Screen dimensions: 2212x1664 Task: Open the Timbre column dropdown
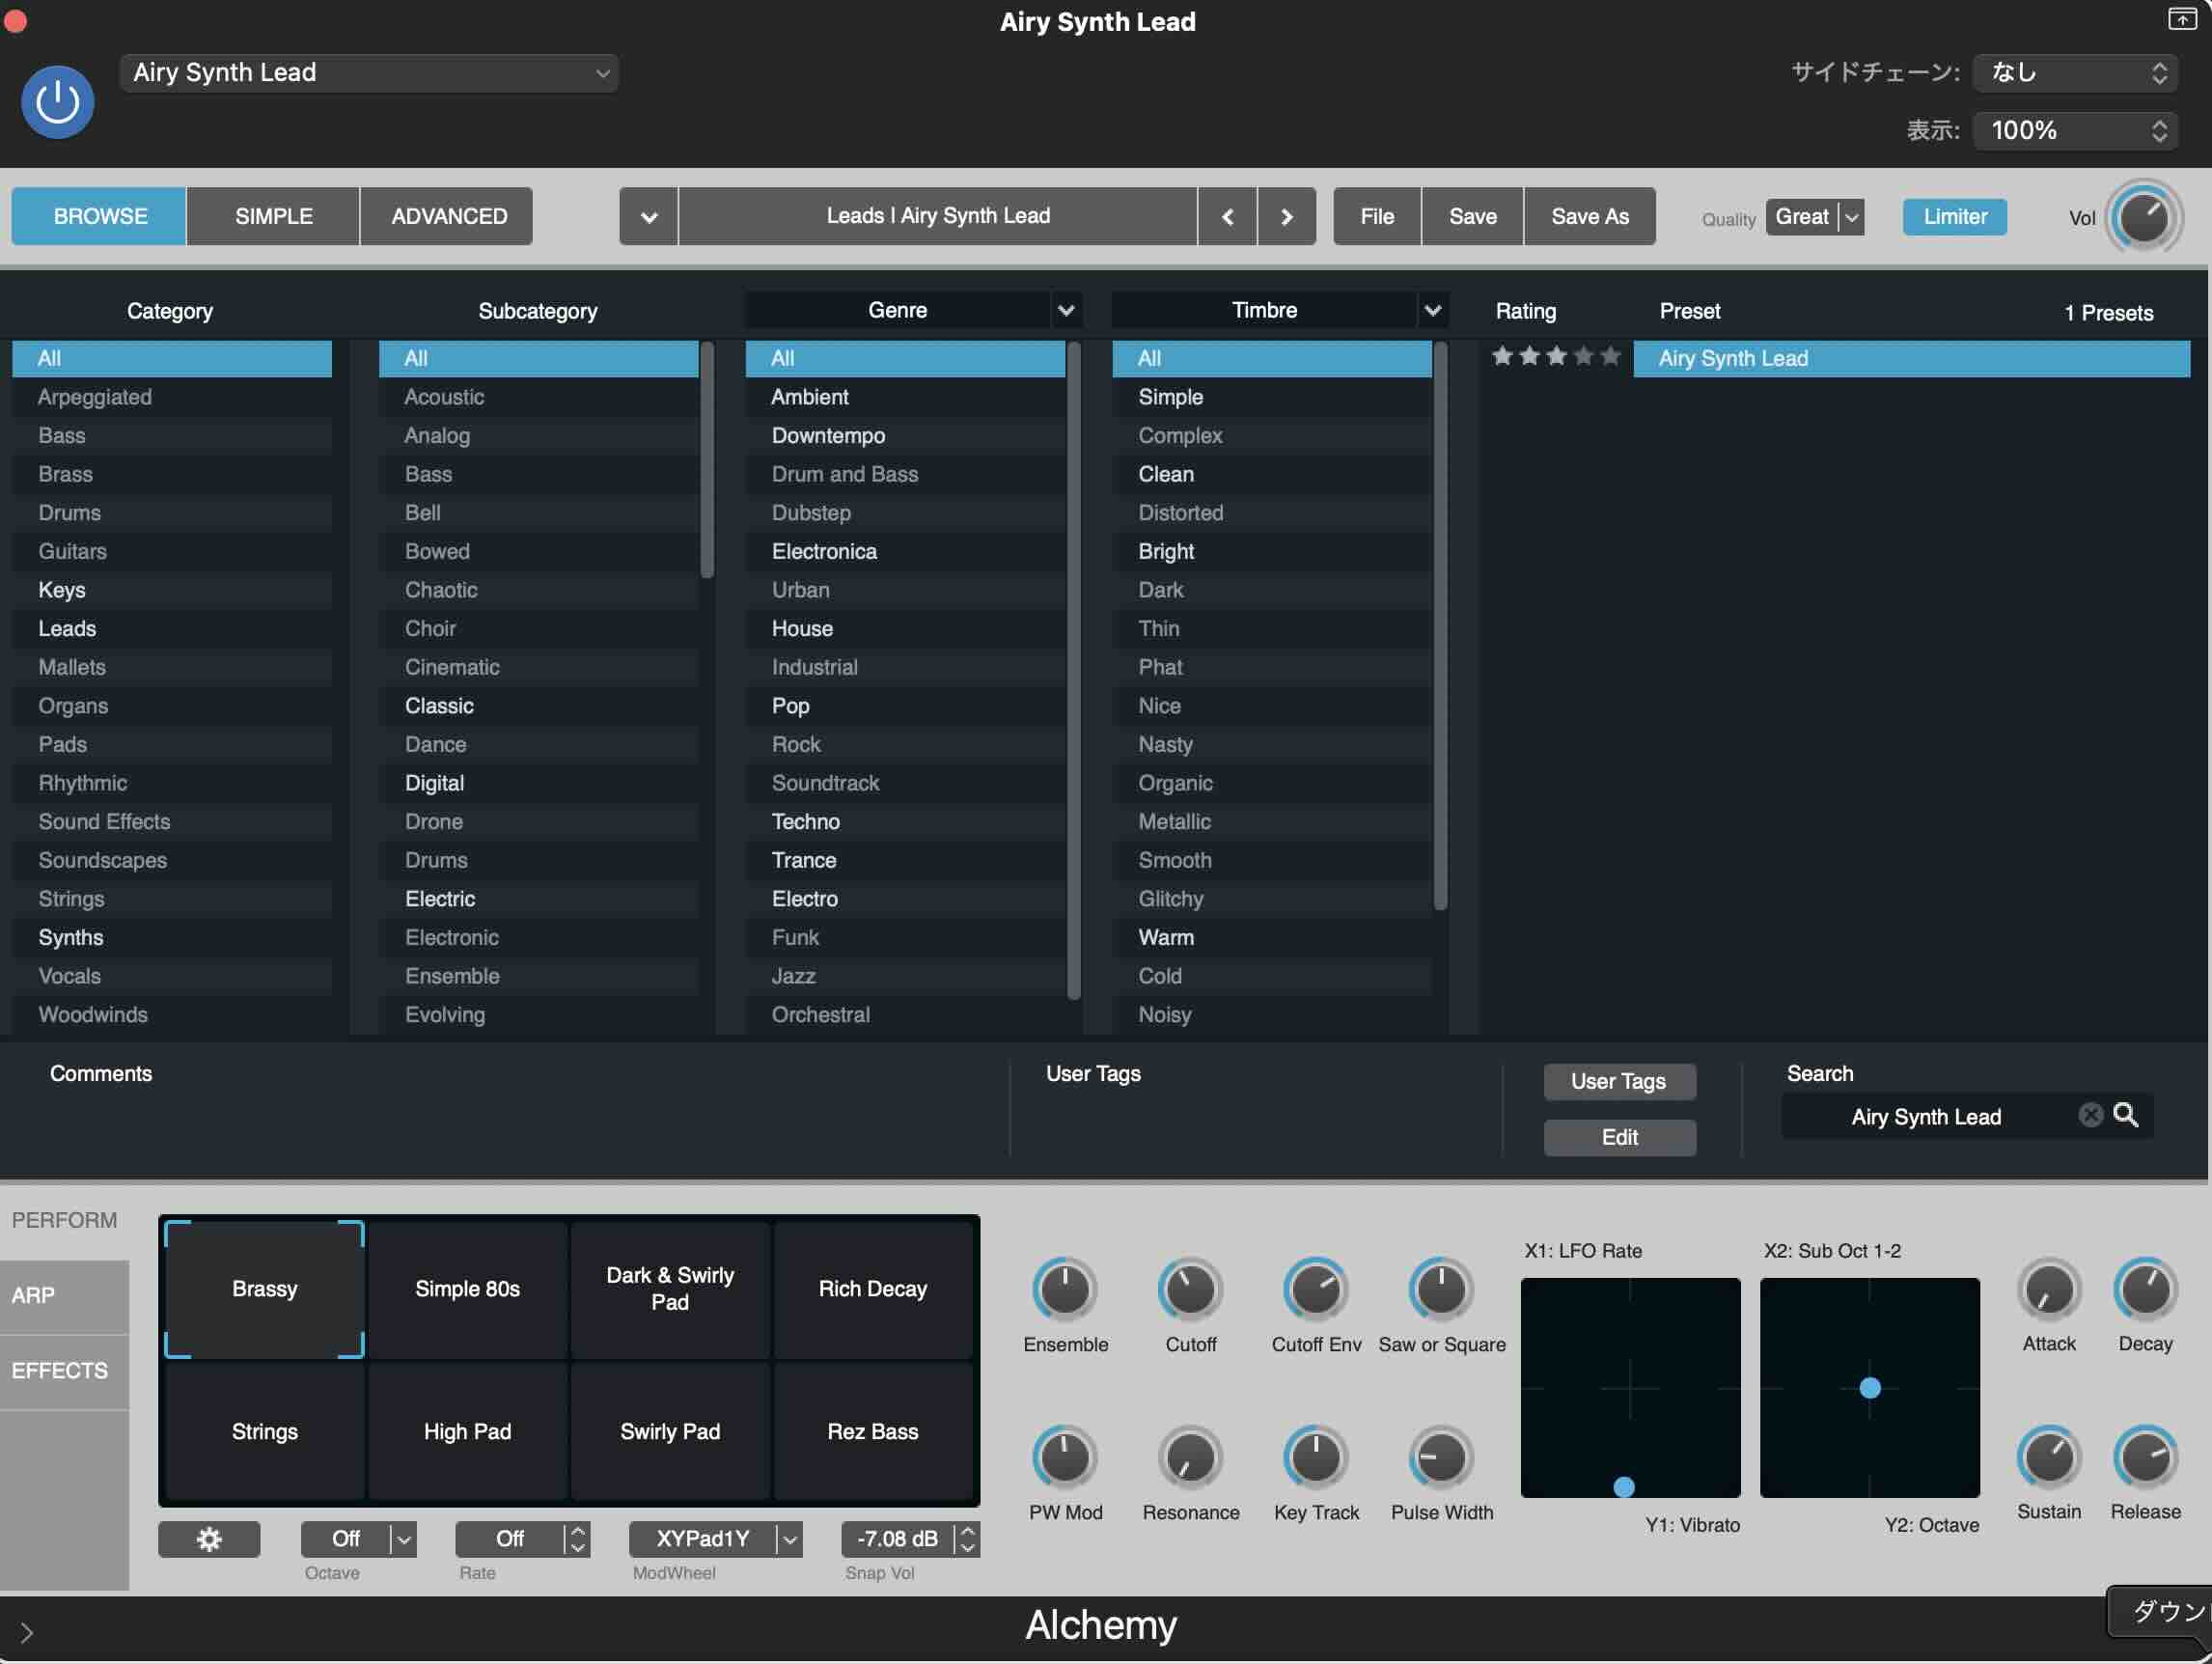(1432, 311)
